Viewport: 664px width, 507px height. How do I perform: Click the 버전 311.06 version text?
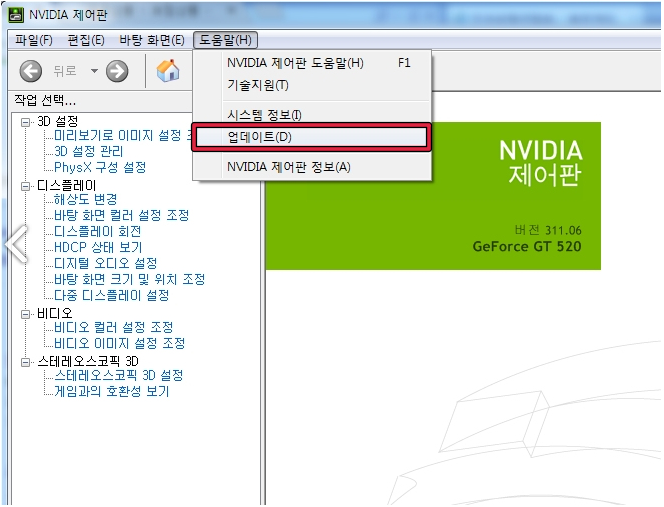coord(548,230)
